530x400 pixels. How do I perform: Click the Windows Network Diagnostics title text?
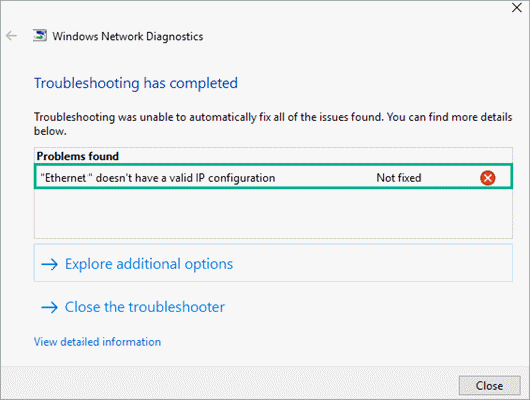click(x=128, y=36)
